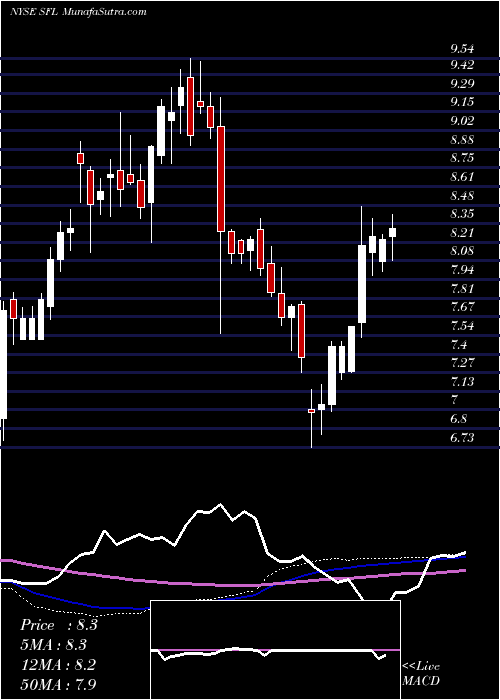Click the 9.15 price axis label
500x700 pixels.
[x=462, y=102]
